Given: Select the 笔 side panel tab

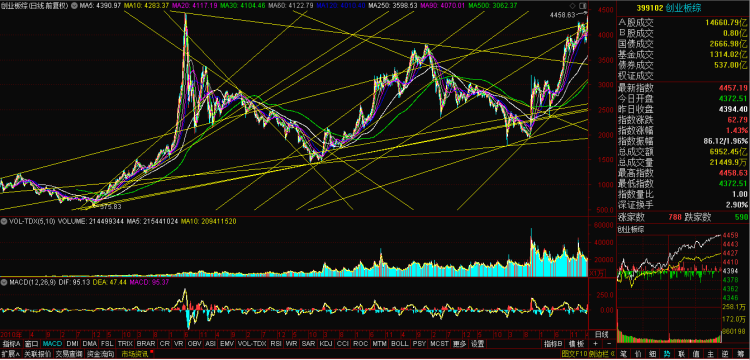Looking at the screenshot, I should click(624, 354).
